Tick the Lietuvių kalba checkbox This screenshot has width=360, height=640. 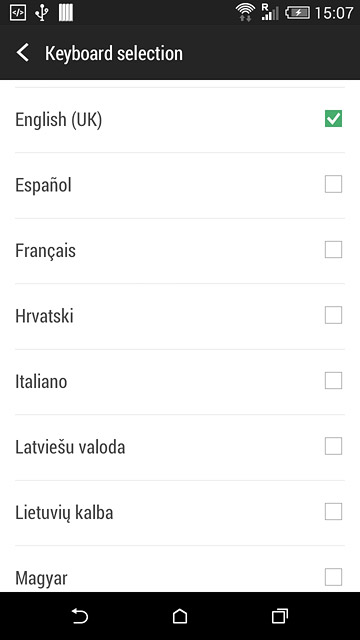(x=333, y=511)
